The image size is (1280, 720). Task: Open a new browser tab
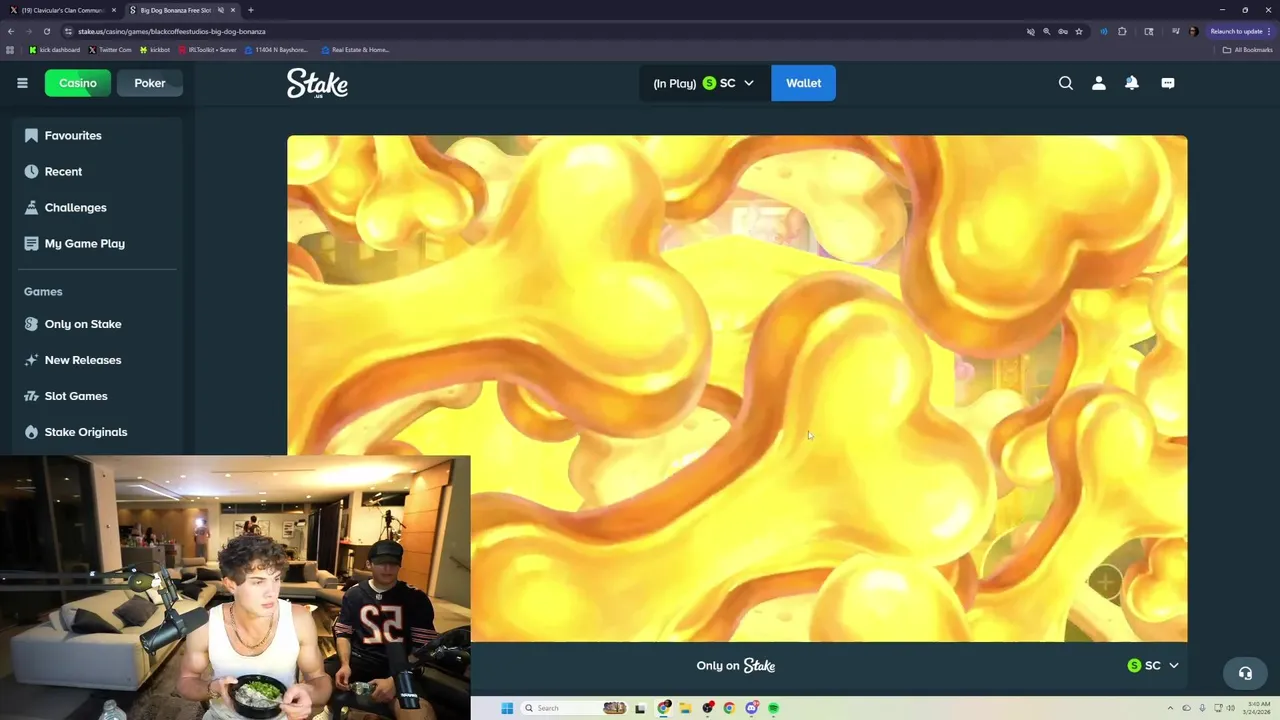coord(250,10)
